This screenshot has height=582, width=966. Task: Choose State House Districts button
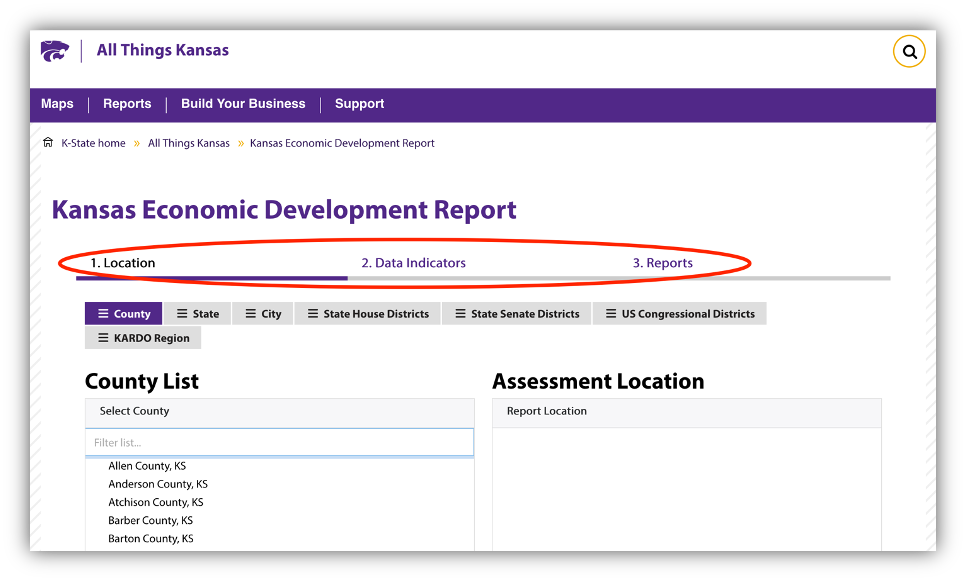[x=368, y=313]
